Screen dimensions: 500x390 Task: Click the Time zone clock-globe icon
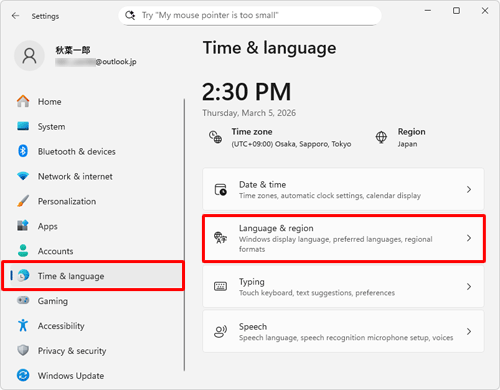pos(215,137)
